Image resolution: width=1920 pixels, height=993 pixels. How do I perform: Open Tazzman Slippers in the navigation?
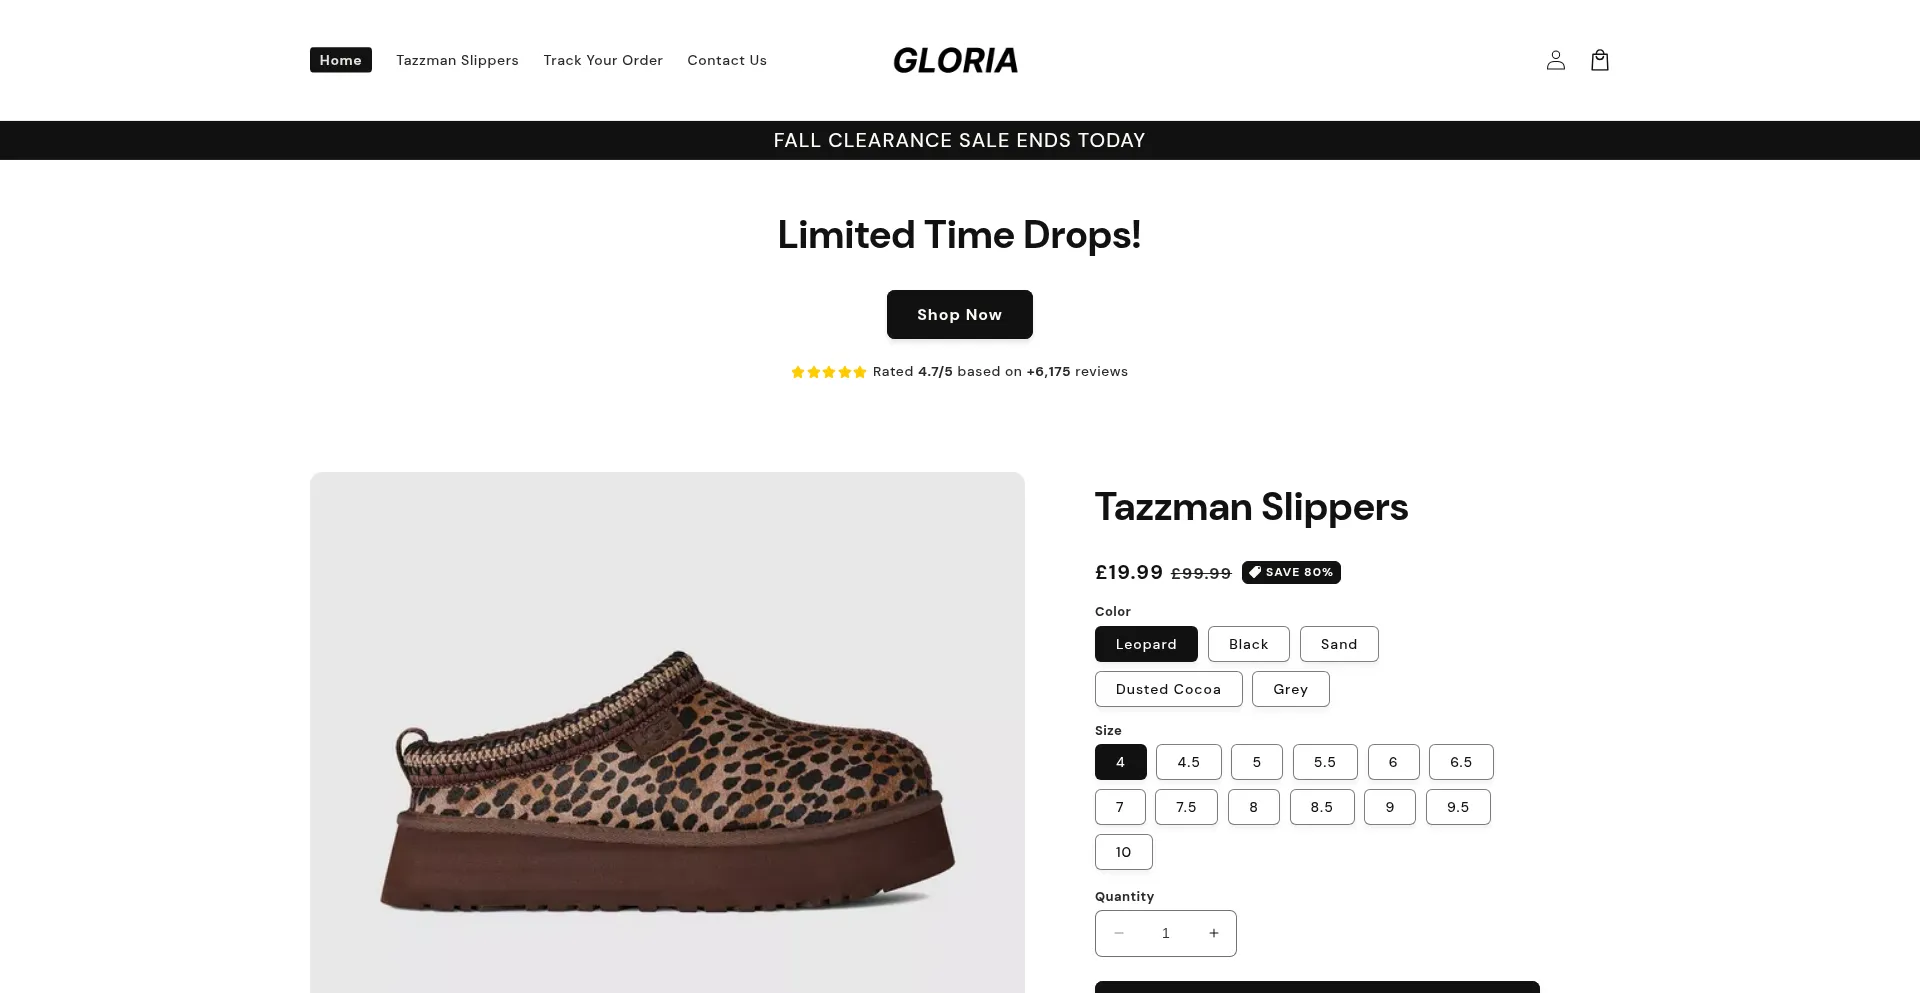[457, 60]
